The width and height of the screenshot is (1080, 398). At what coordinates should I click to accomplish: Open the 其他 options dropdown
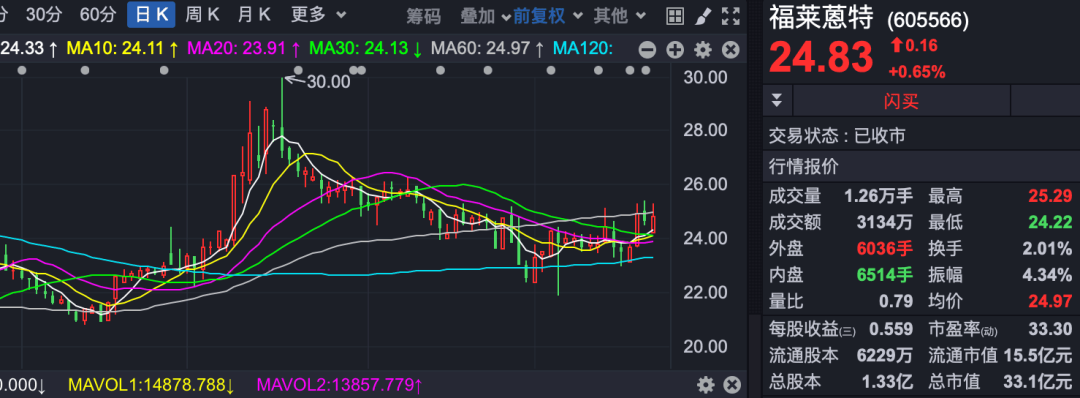(620, 16)
